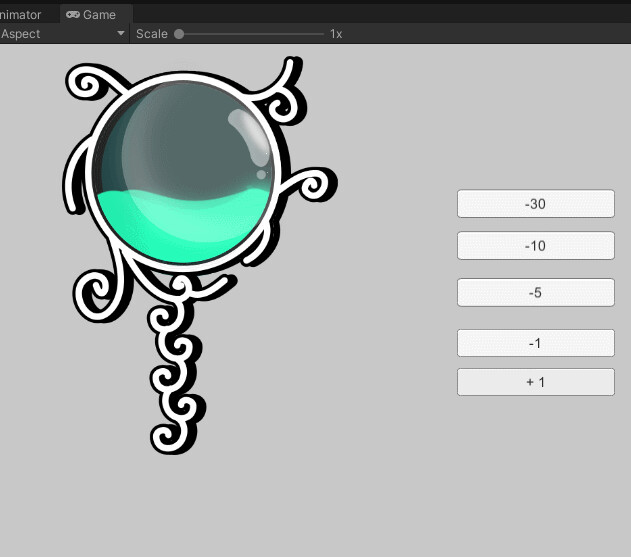Image resolution: width=631 pixels, height=557 pixels.
Task: Click the -30 button
Action: pyautogui.click(x=536, y=204)
